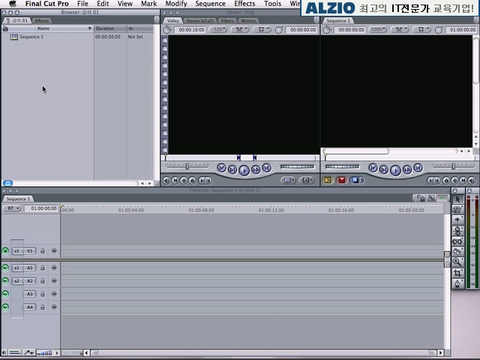Click Play In to Out in Viewer
Screen dimensions: 480x360
232,170
